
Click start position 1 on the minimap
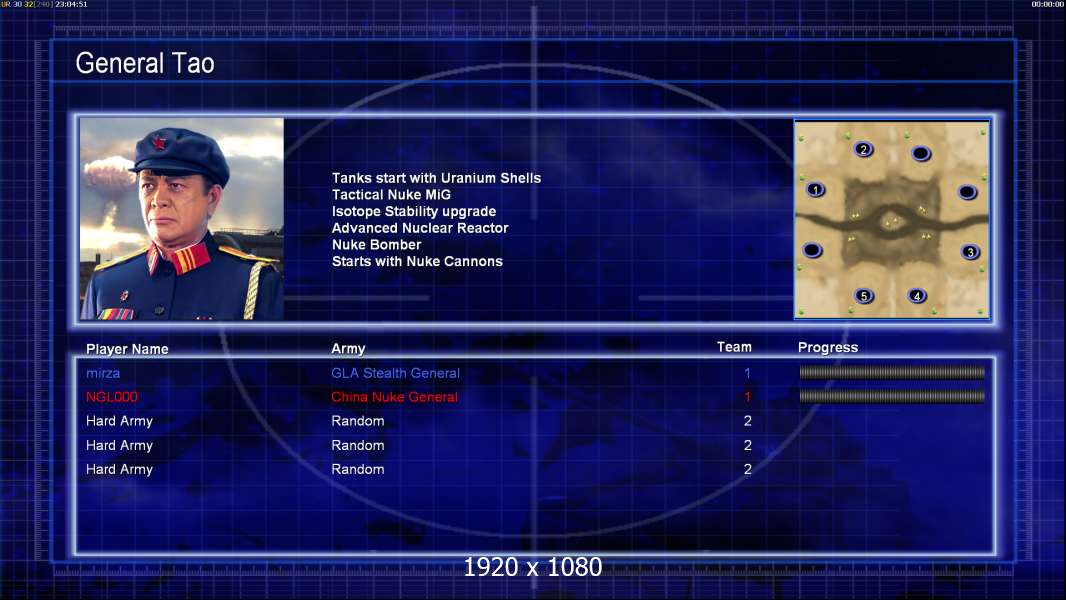point(816,190)
